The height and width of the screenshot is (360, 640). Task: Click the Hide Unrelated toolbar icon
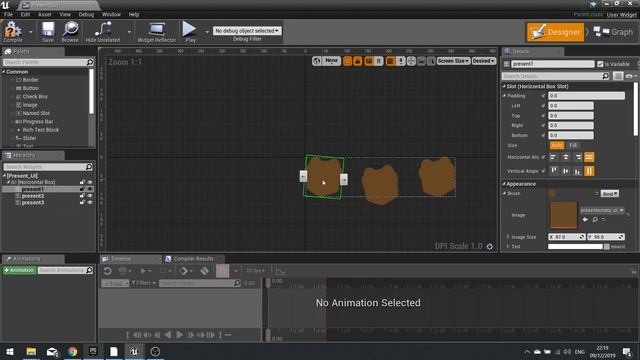pyautogui.click(x=103, y=32)
